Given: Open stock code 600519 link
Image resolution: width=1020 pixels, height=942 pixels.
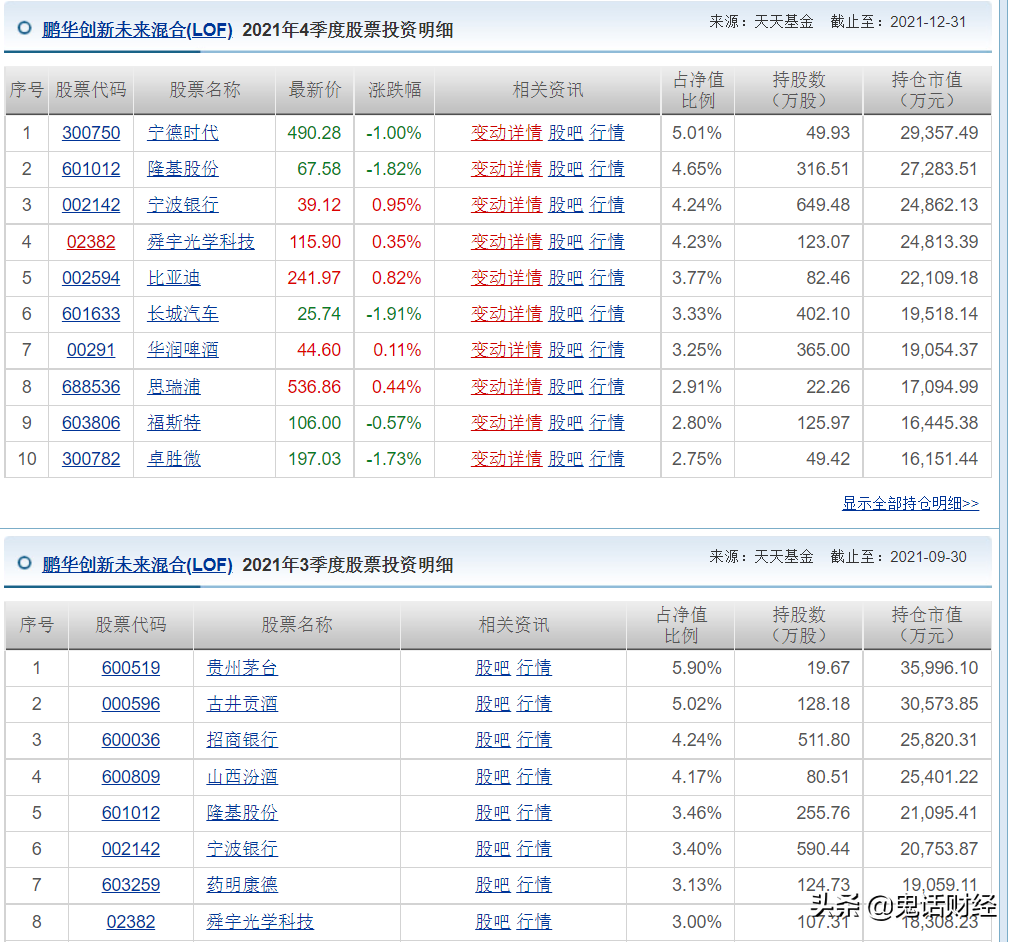Looking at the screenshot, I should pyautogui.click(x=131, y=667).
